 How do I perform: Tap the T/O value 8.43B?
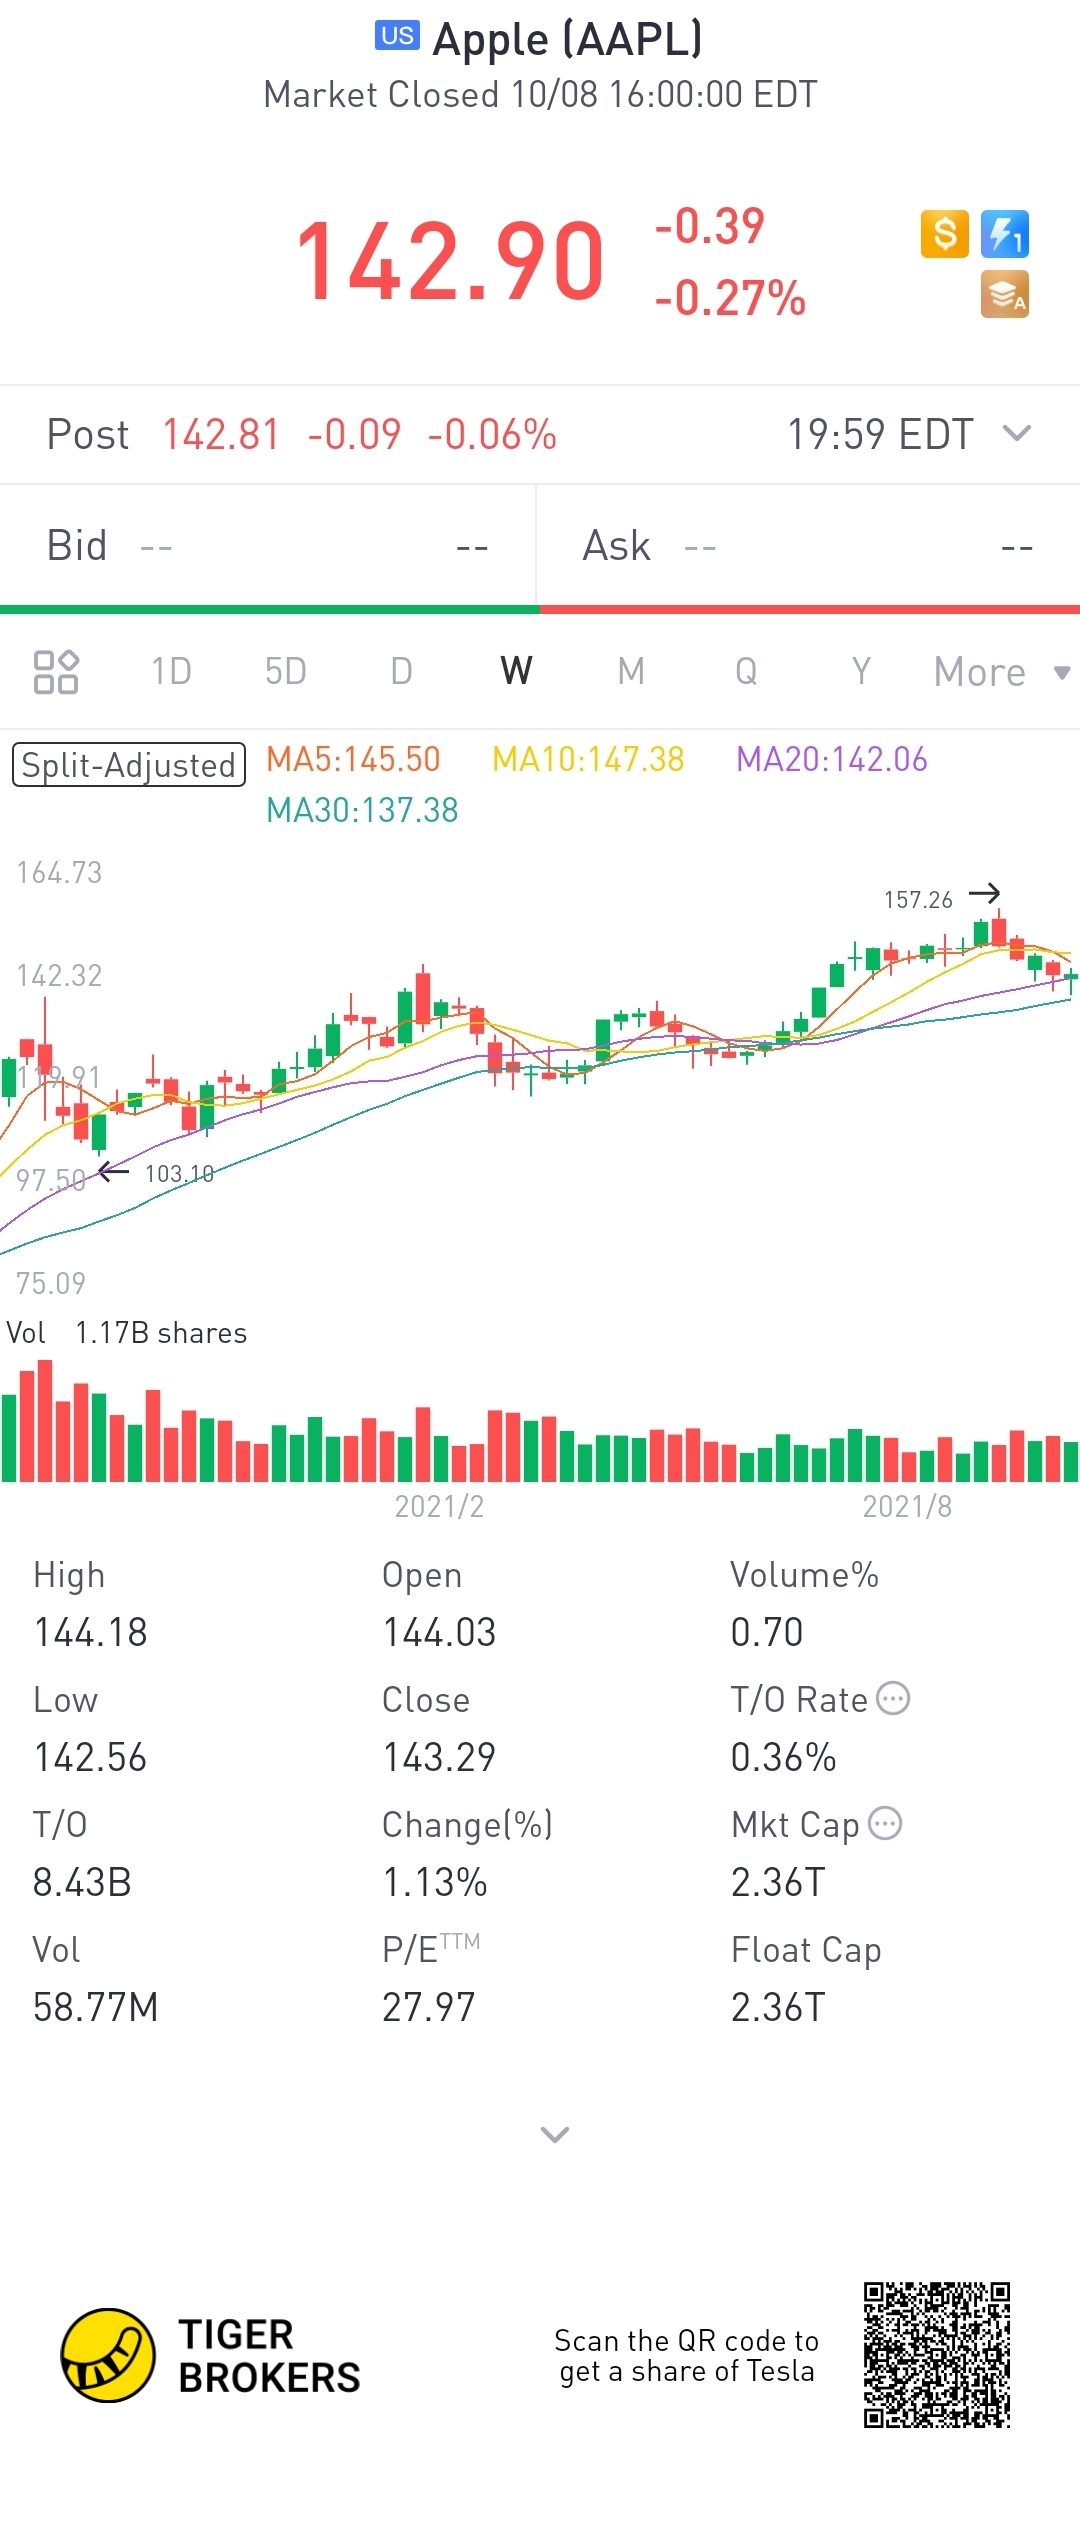(x=82, y=1883)
